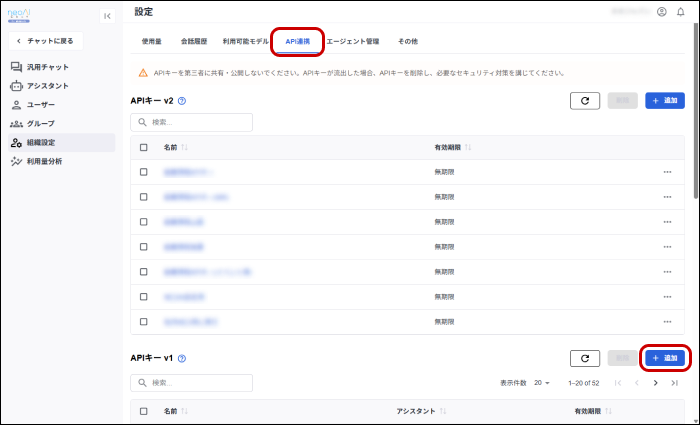Open more-options menu for third v2 key row

pos(667,222)
